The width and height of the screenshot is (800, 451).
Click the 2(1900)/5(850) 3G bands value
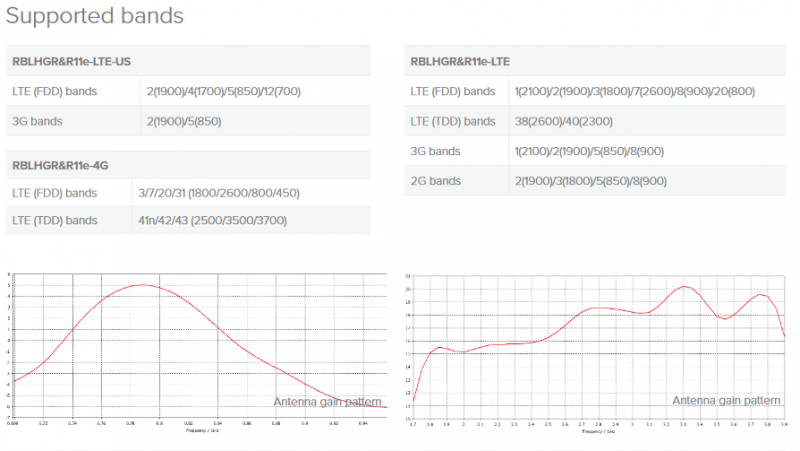179,122
